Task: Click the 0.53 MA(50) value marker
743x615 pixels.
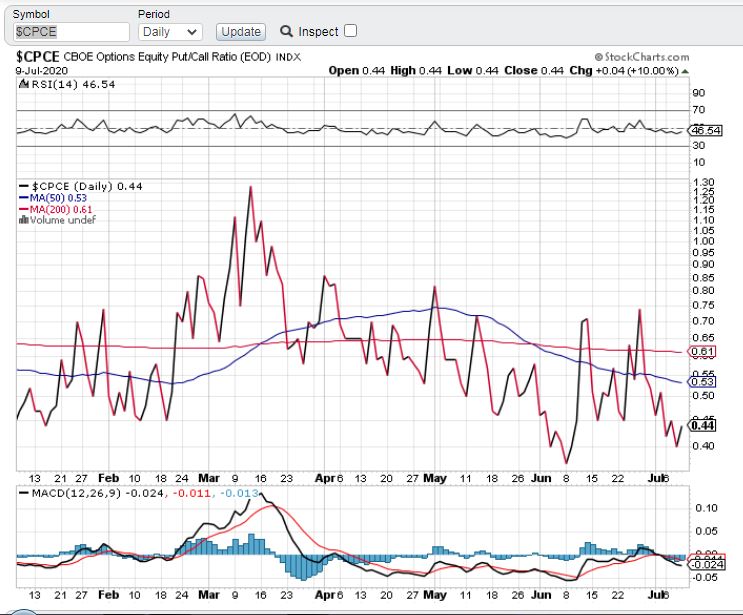Action: click(x=702, y=381)
